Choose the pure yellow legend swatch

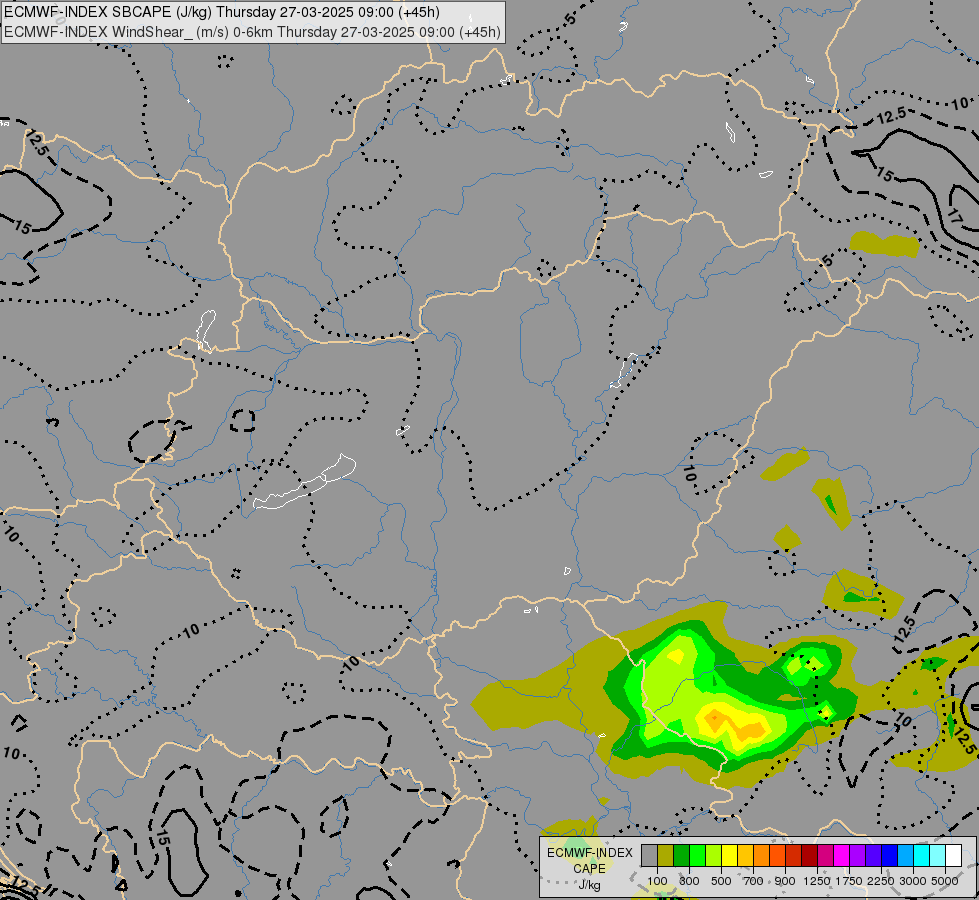[x=729, y=856]
